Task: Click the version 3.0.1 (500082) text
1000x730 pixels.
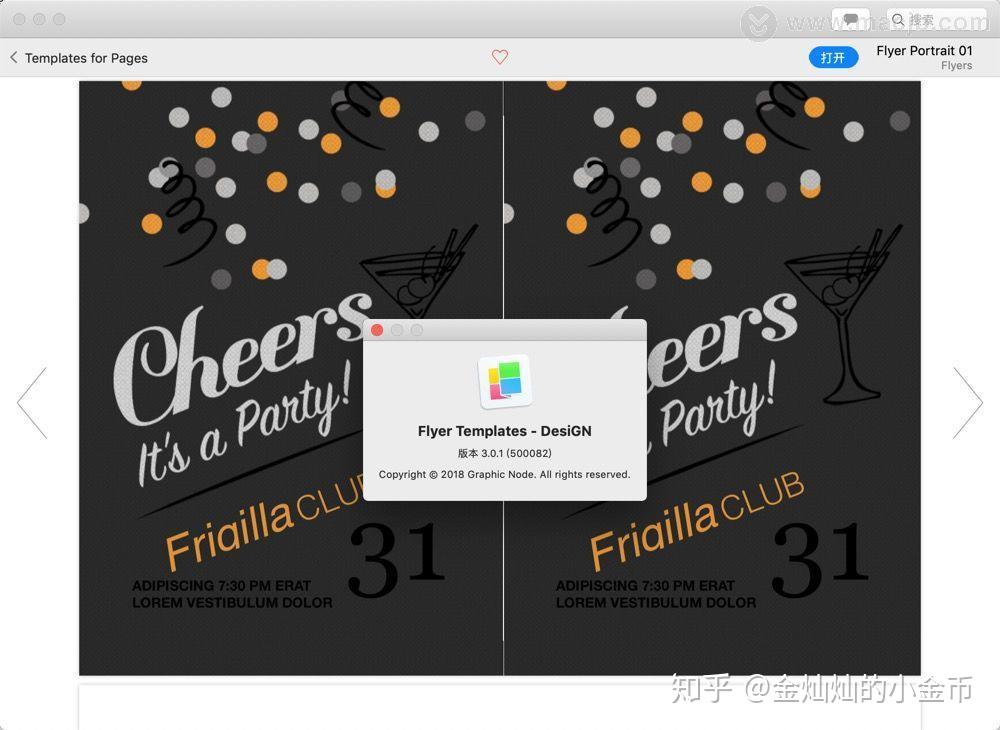Action: (x=504, y=452)
